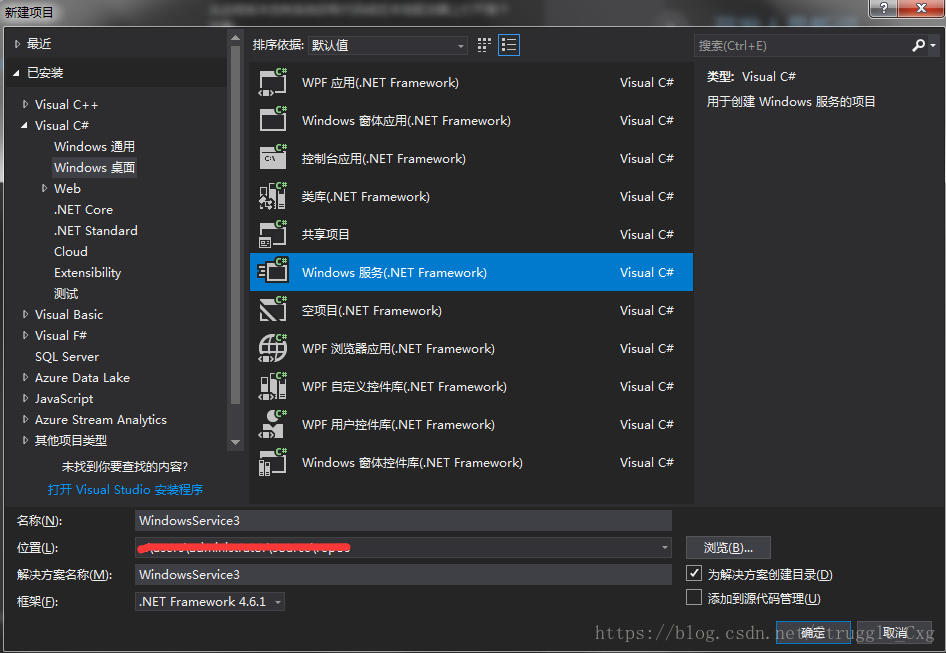Switch to small icons grid view
The width and height of the screenshot is (946, 653).
click(484, 45)
